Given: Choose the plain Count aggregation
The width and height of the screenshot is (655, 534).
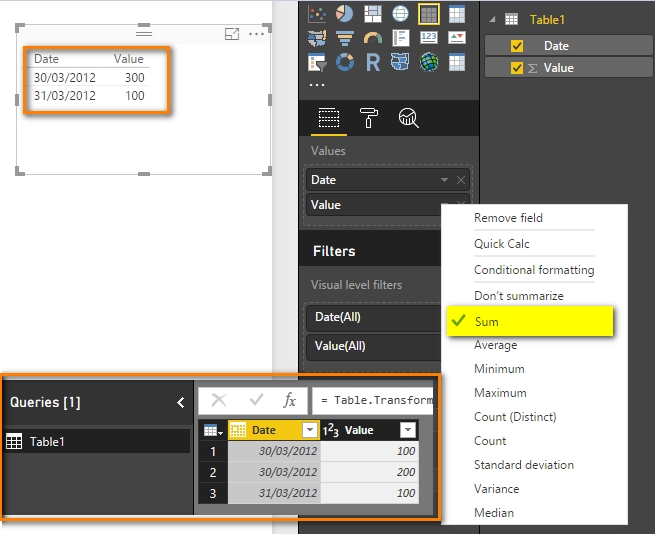Looking at the screenshot, I should [x=490, y=441].
